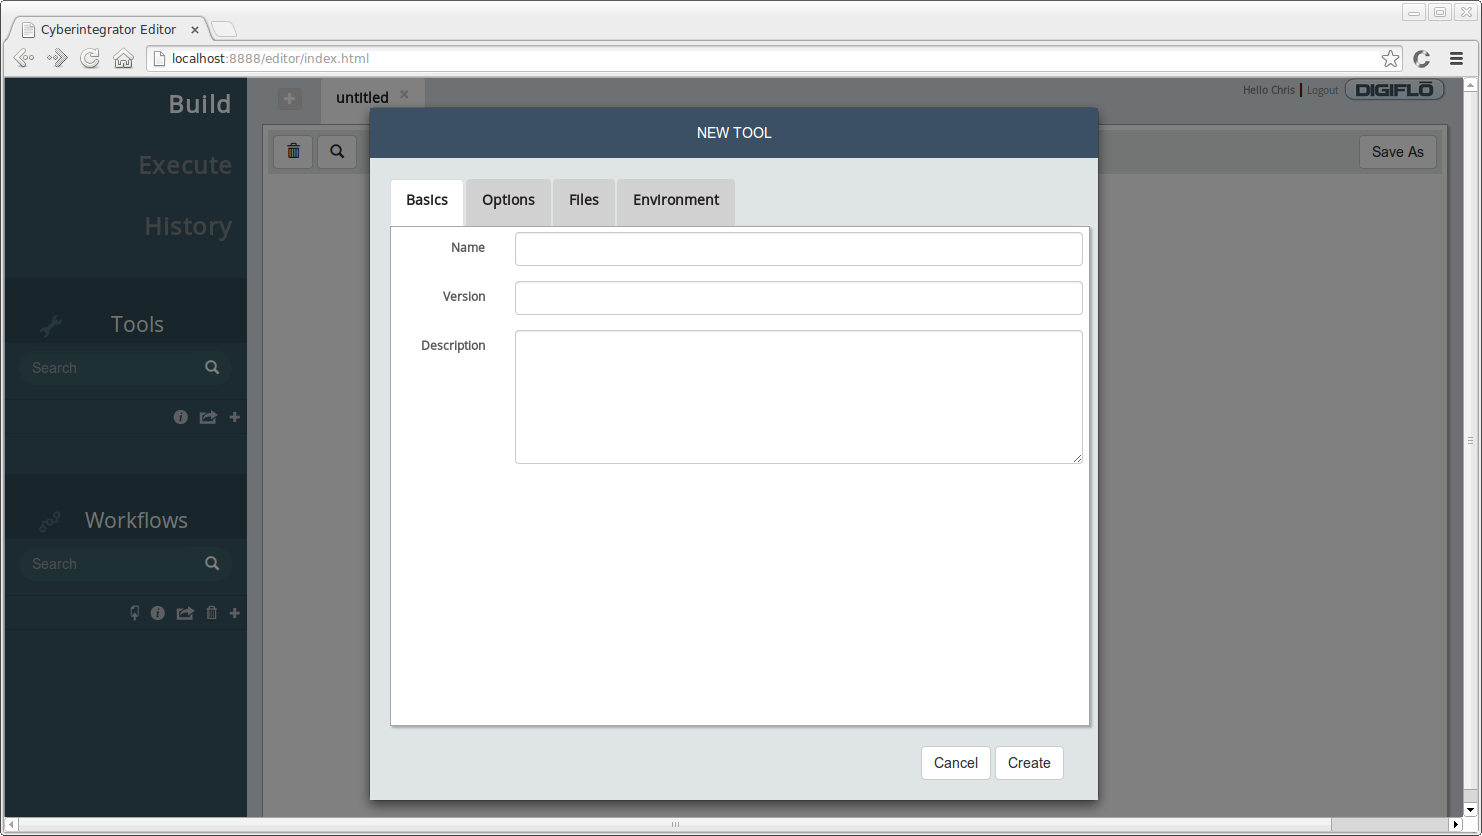Close the untitled workflow tab

pyautogui.click(x=404, y=95)
